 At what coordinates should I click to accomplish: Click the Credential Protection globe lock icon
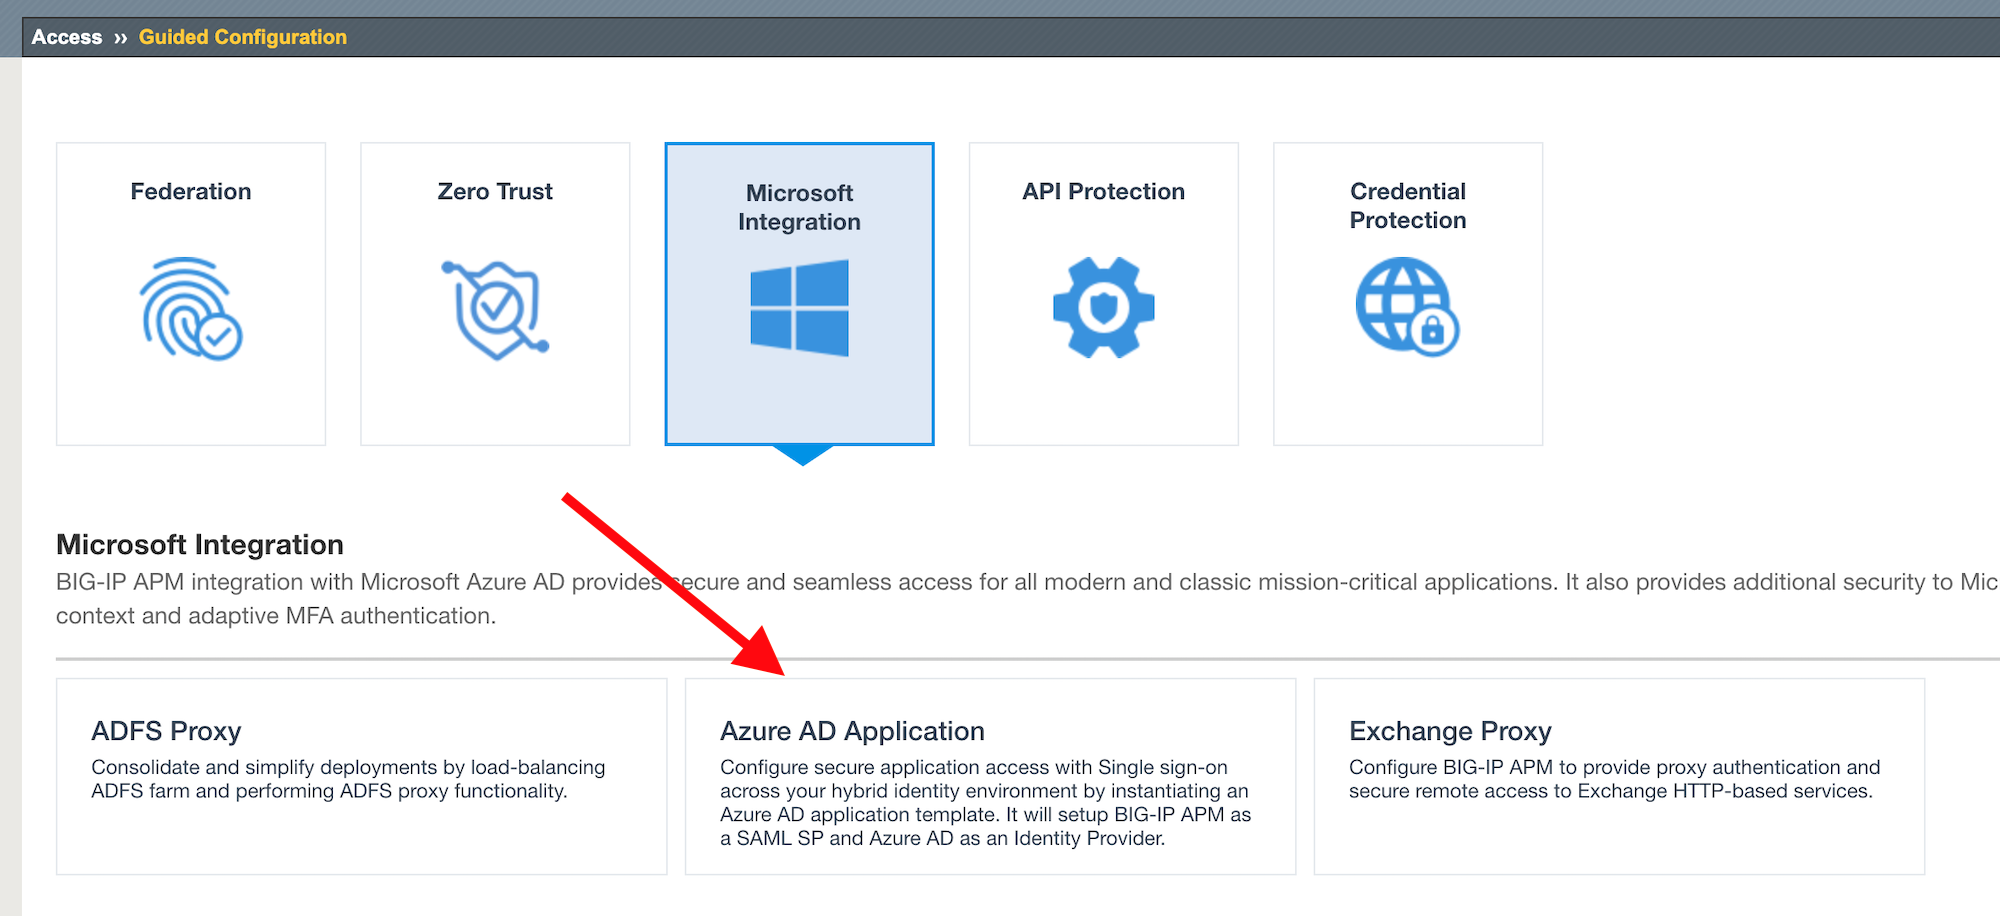(1407, 306)
